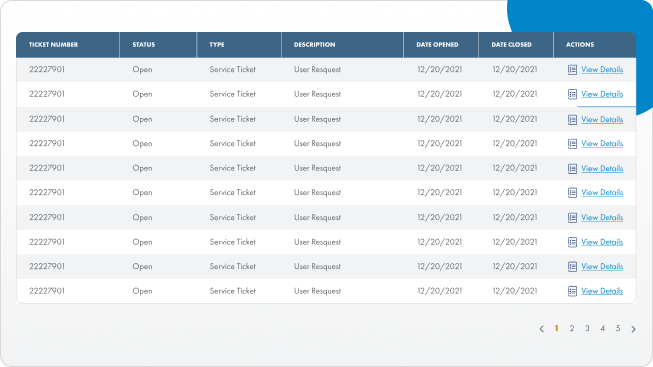Sort by the Status column header
The height and width of the screenshot is (367, 653).
144,45
